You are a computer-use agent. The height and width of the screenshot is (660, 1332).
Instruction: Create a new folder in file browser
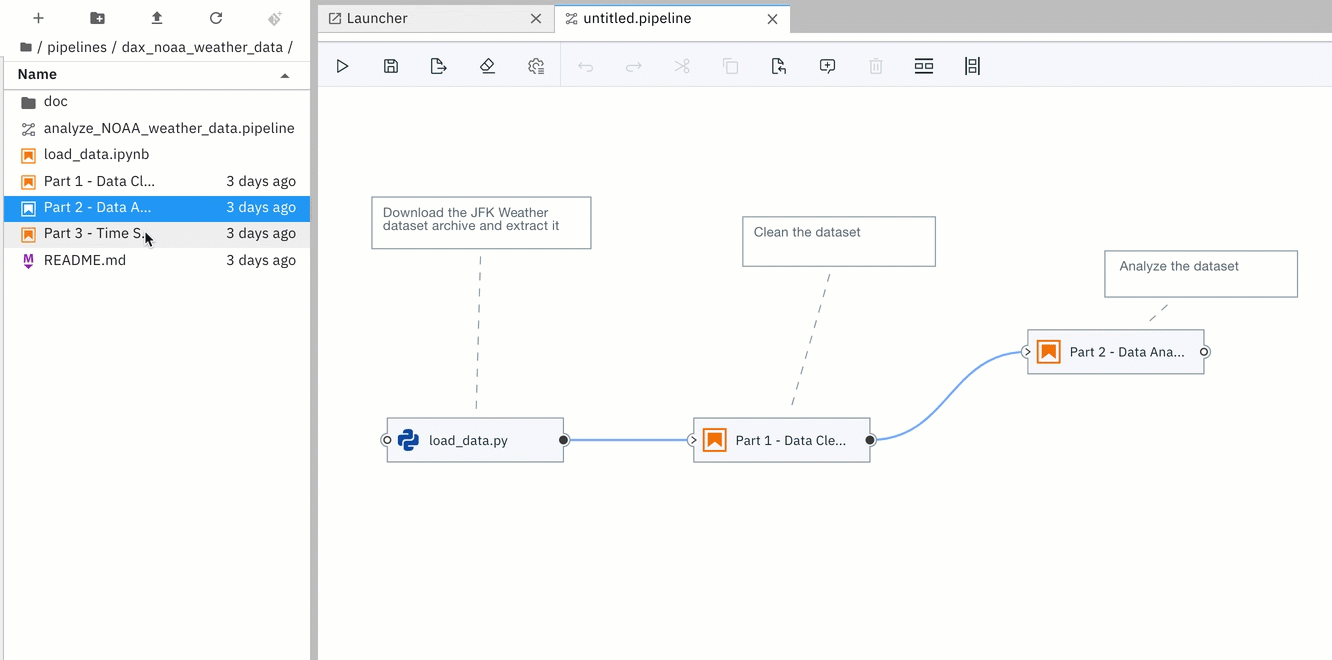tap(97, 18)
